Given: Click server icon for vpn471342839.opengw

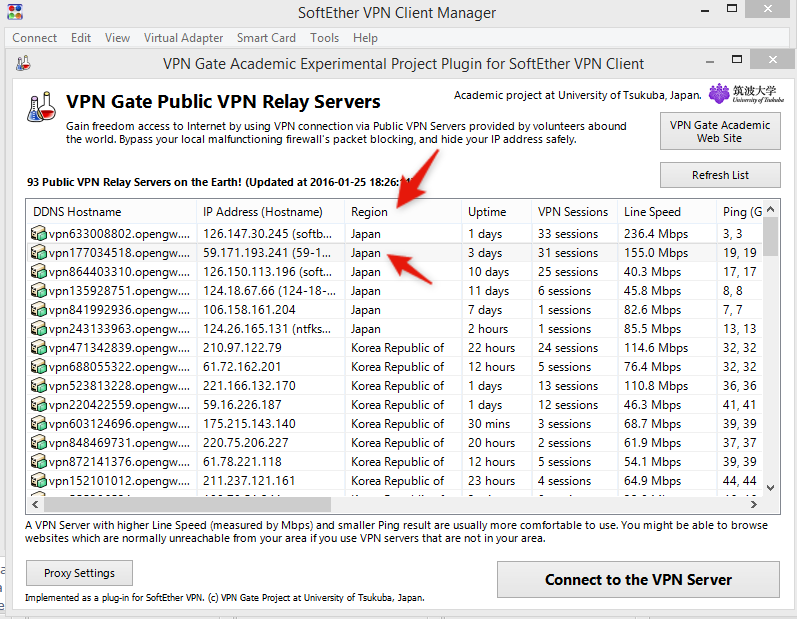Looking at the screenshot, I should click(x=39, y=348).
